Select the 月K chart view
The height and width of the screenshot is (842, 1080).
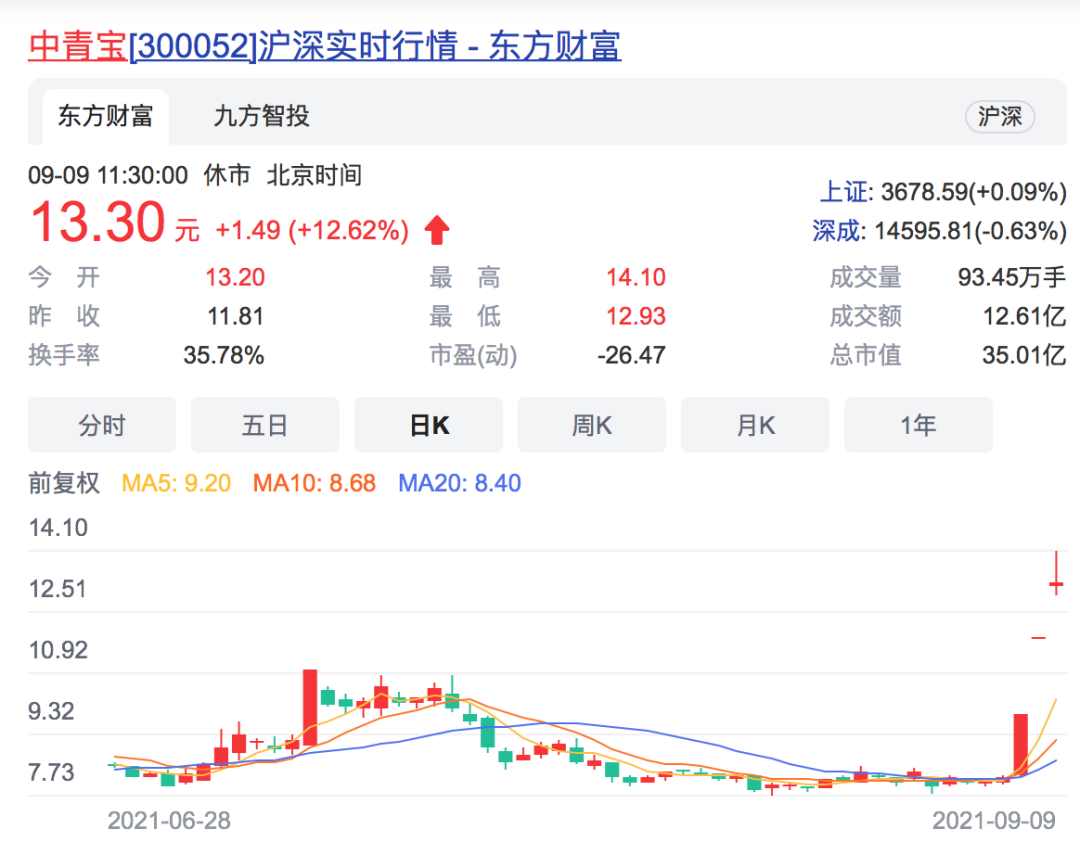click(x=755, y=425)
